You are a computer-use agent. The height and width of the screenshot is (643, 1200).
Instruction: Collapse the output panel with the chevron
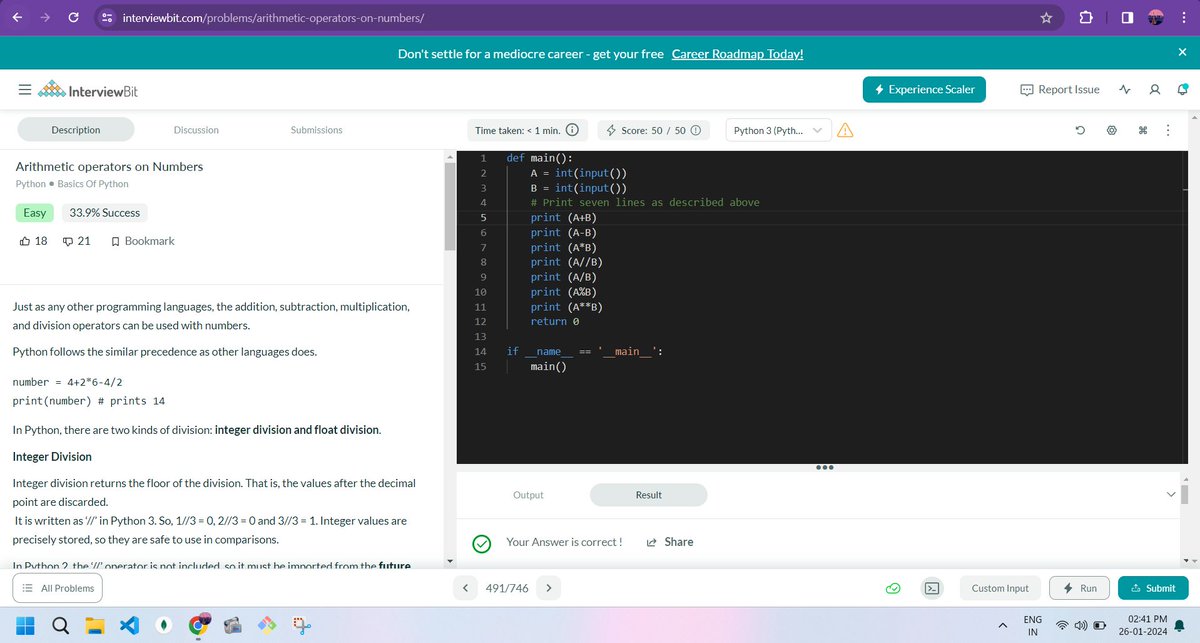tap(1172, 495)
